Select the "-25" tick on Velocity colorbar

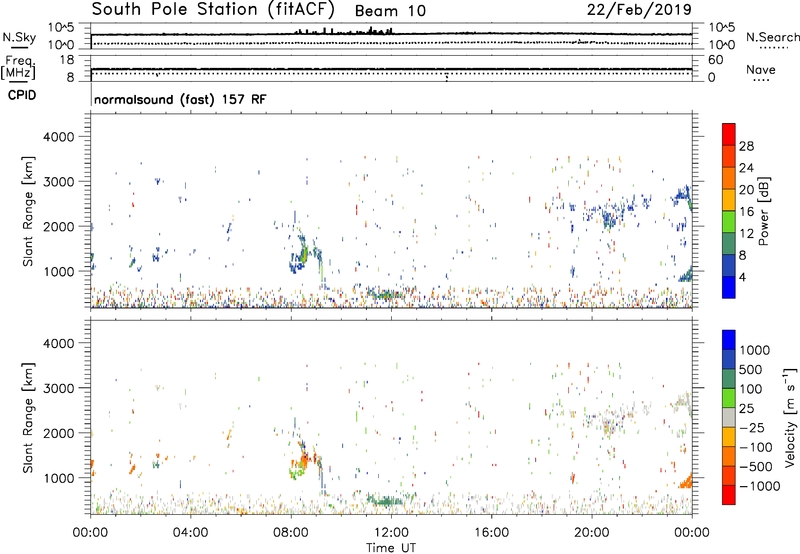(751, 428)
